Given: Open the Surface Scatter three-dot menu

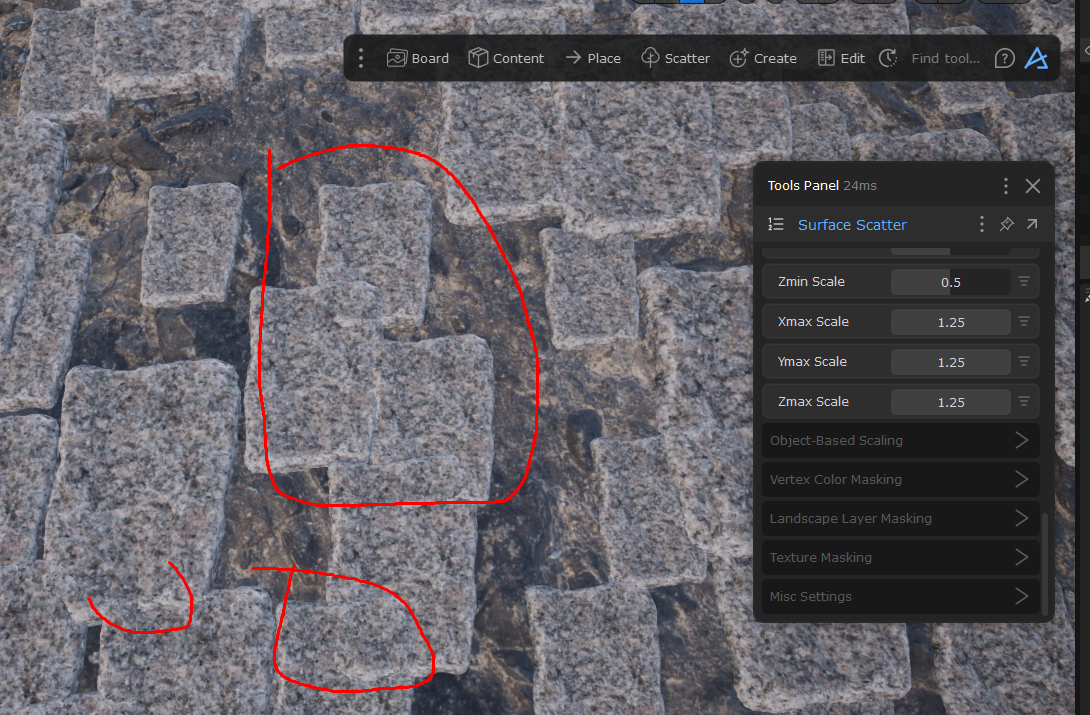Looking at the screenshot, I should [981, 224].
